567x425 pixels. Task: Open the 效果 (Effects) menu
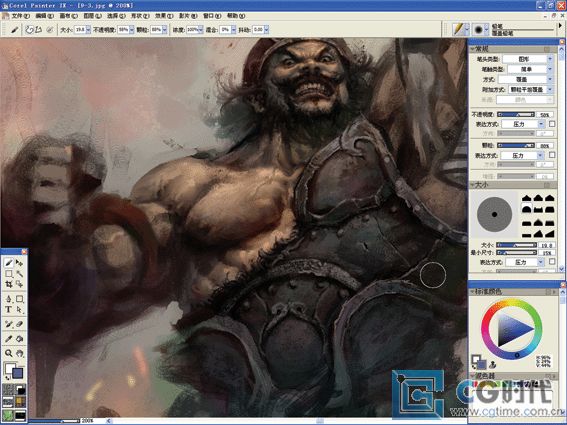tap(164, 16)
